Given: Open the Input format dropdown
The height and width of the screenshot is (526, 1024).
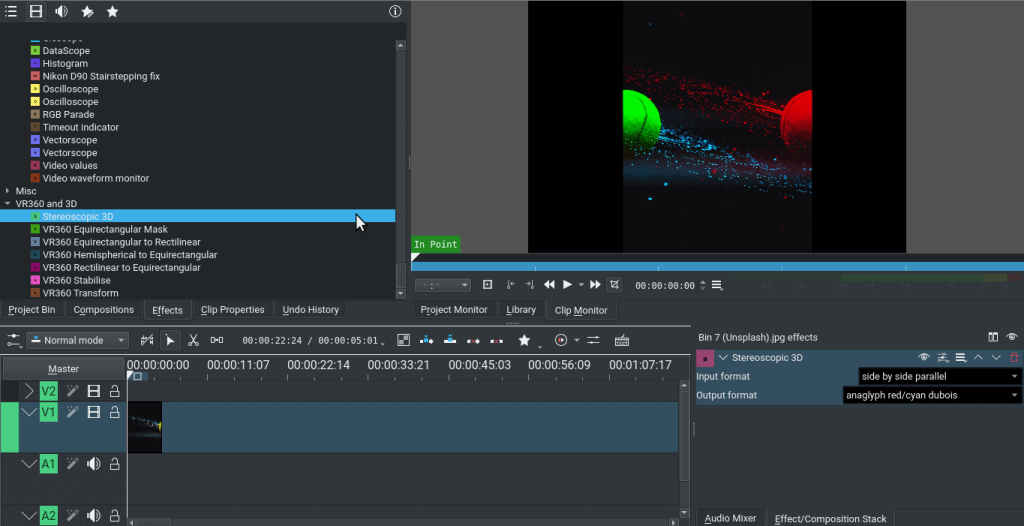Looking at the screenshot, I should pos(939,376).
